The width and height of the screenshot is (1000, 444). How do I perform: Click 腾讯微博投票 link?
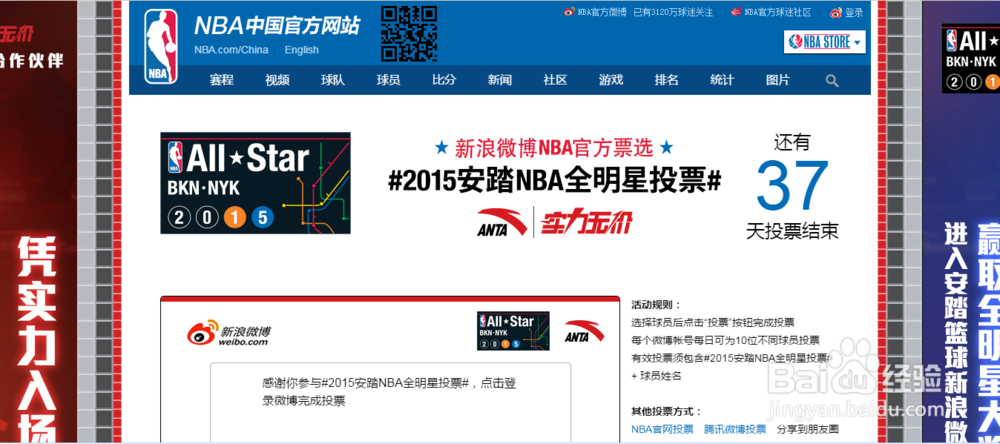[x=735, y=429]
